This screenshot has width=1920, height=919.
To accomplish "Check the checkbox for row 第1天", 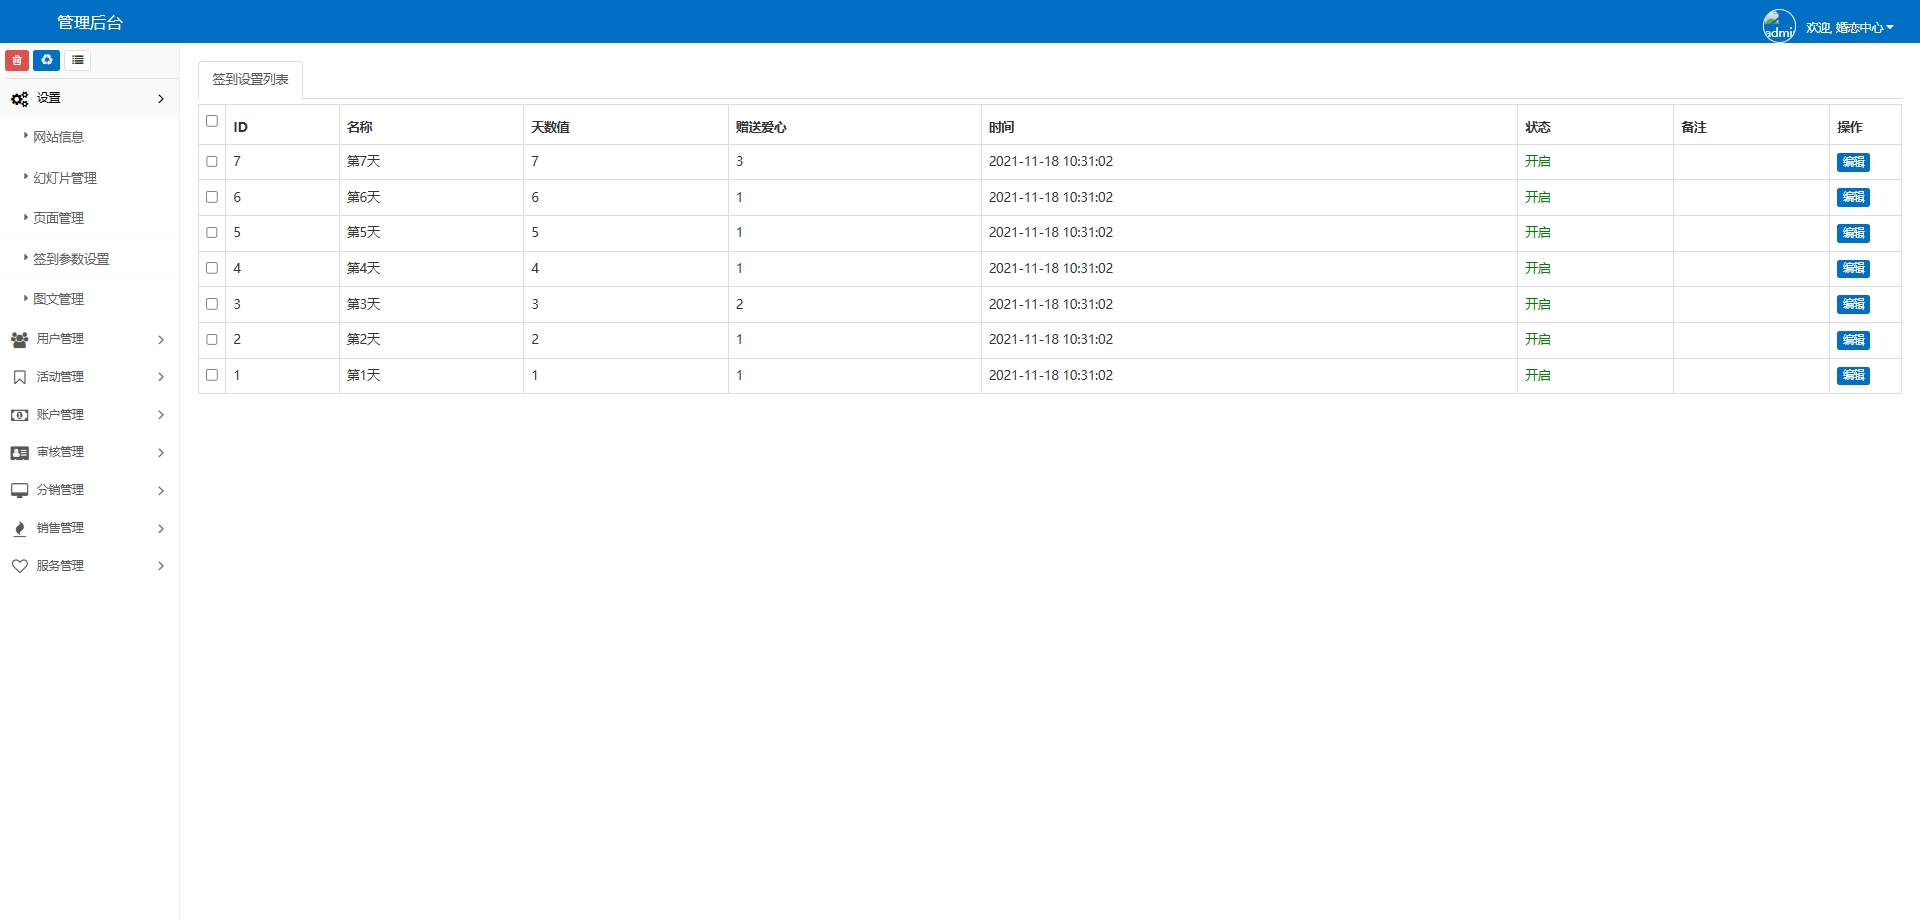I will [212, 375].
